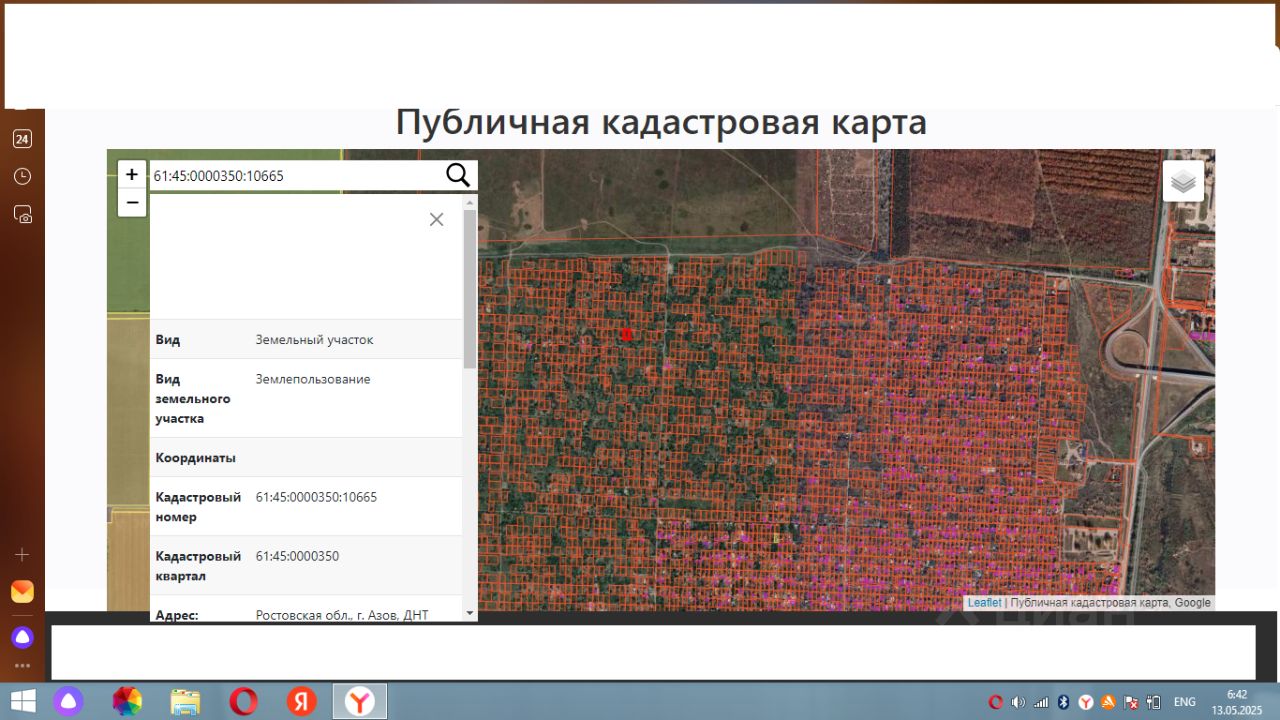Click the Кадастровый номер row label
Screen dimensions: 1280x720
198,507
